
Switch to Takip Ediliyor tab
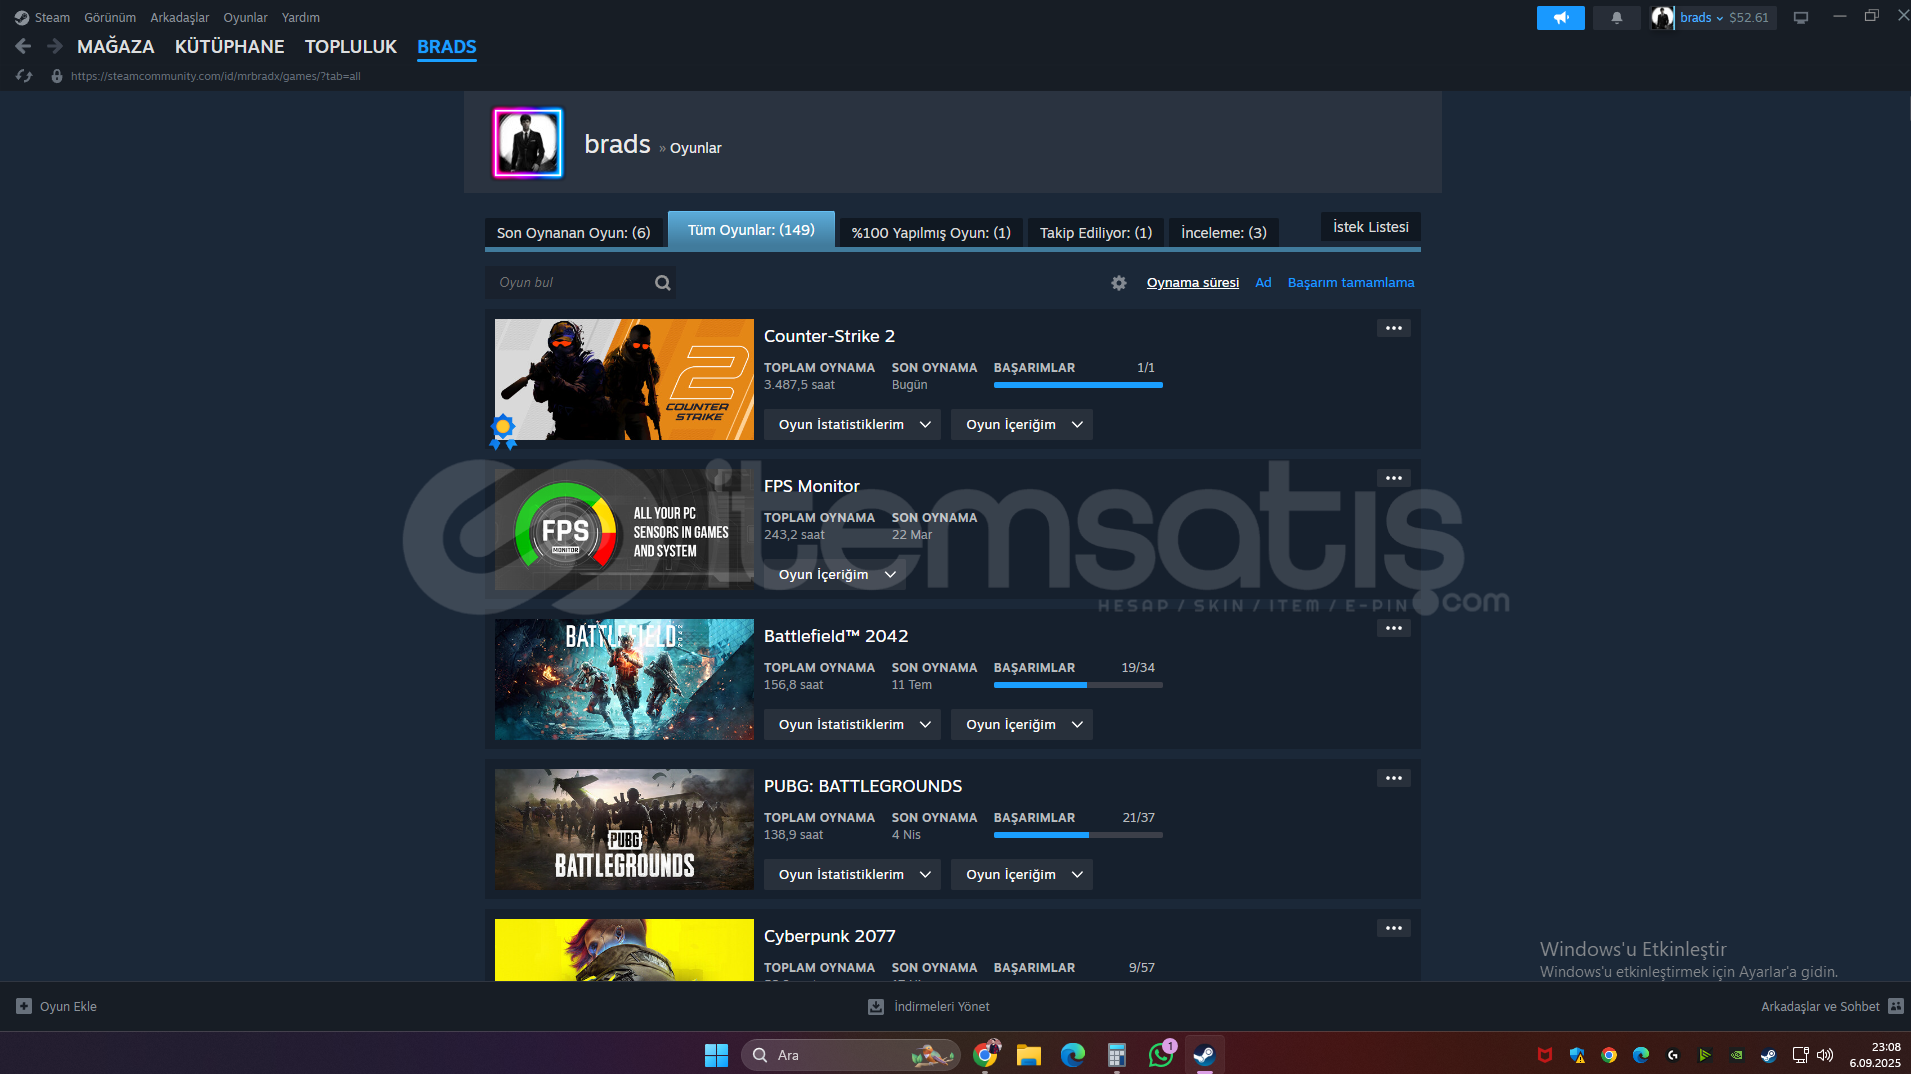[1096, 232]
